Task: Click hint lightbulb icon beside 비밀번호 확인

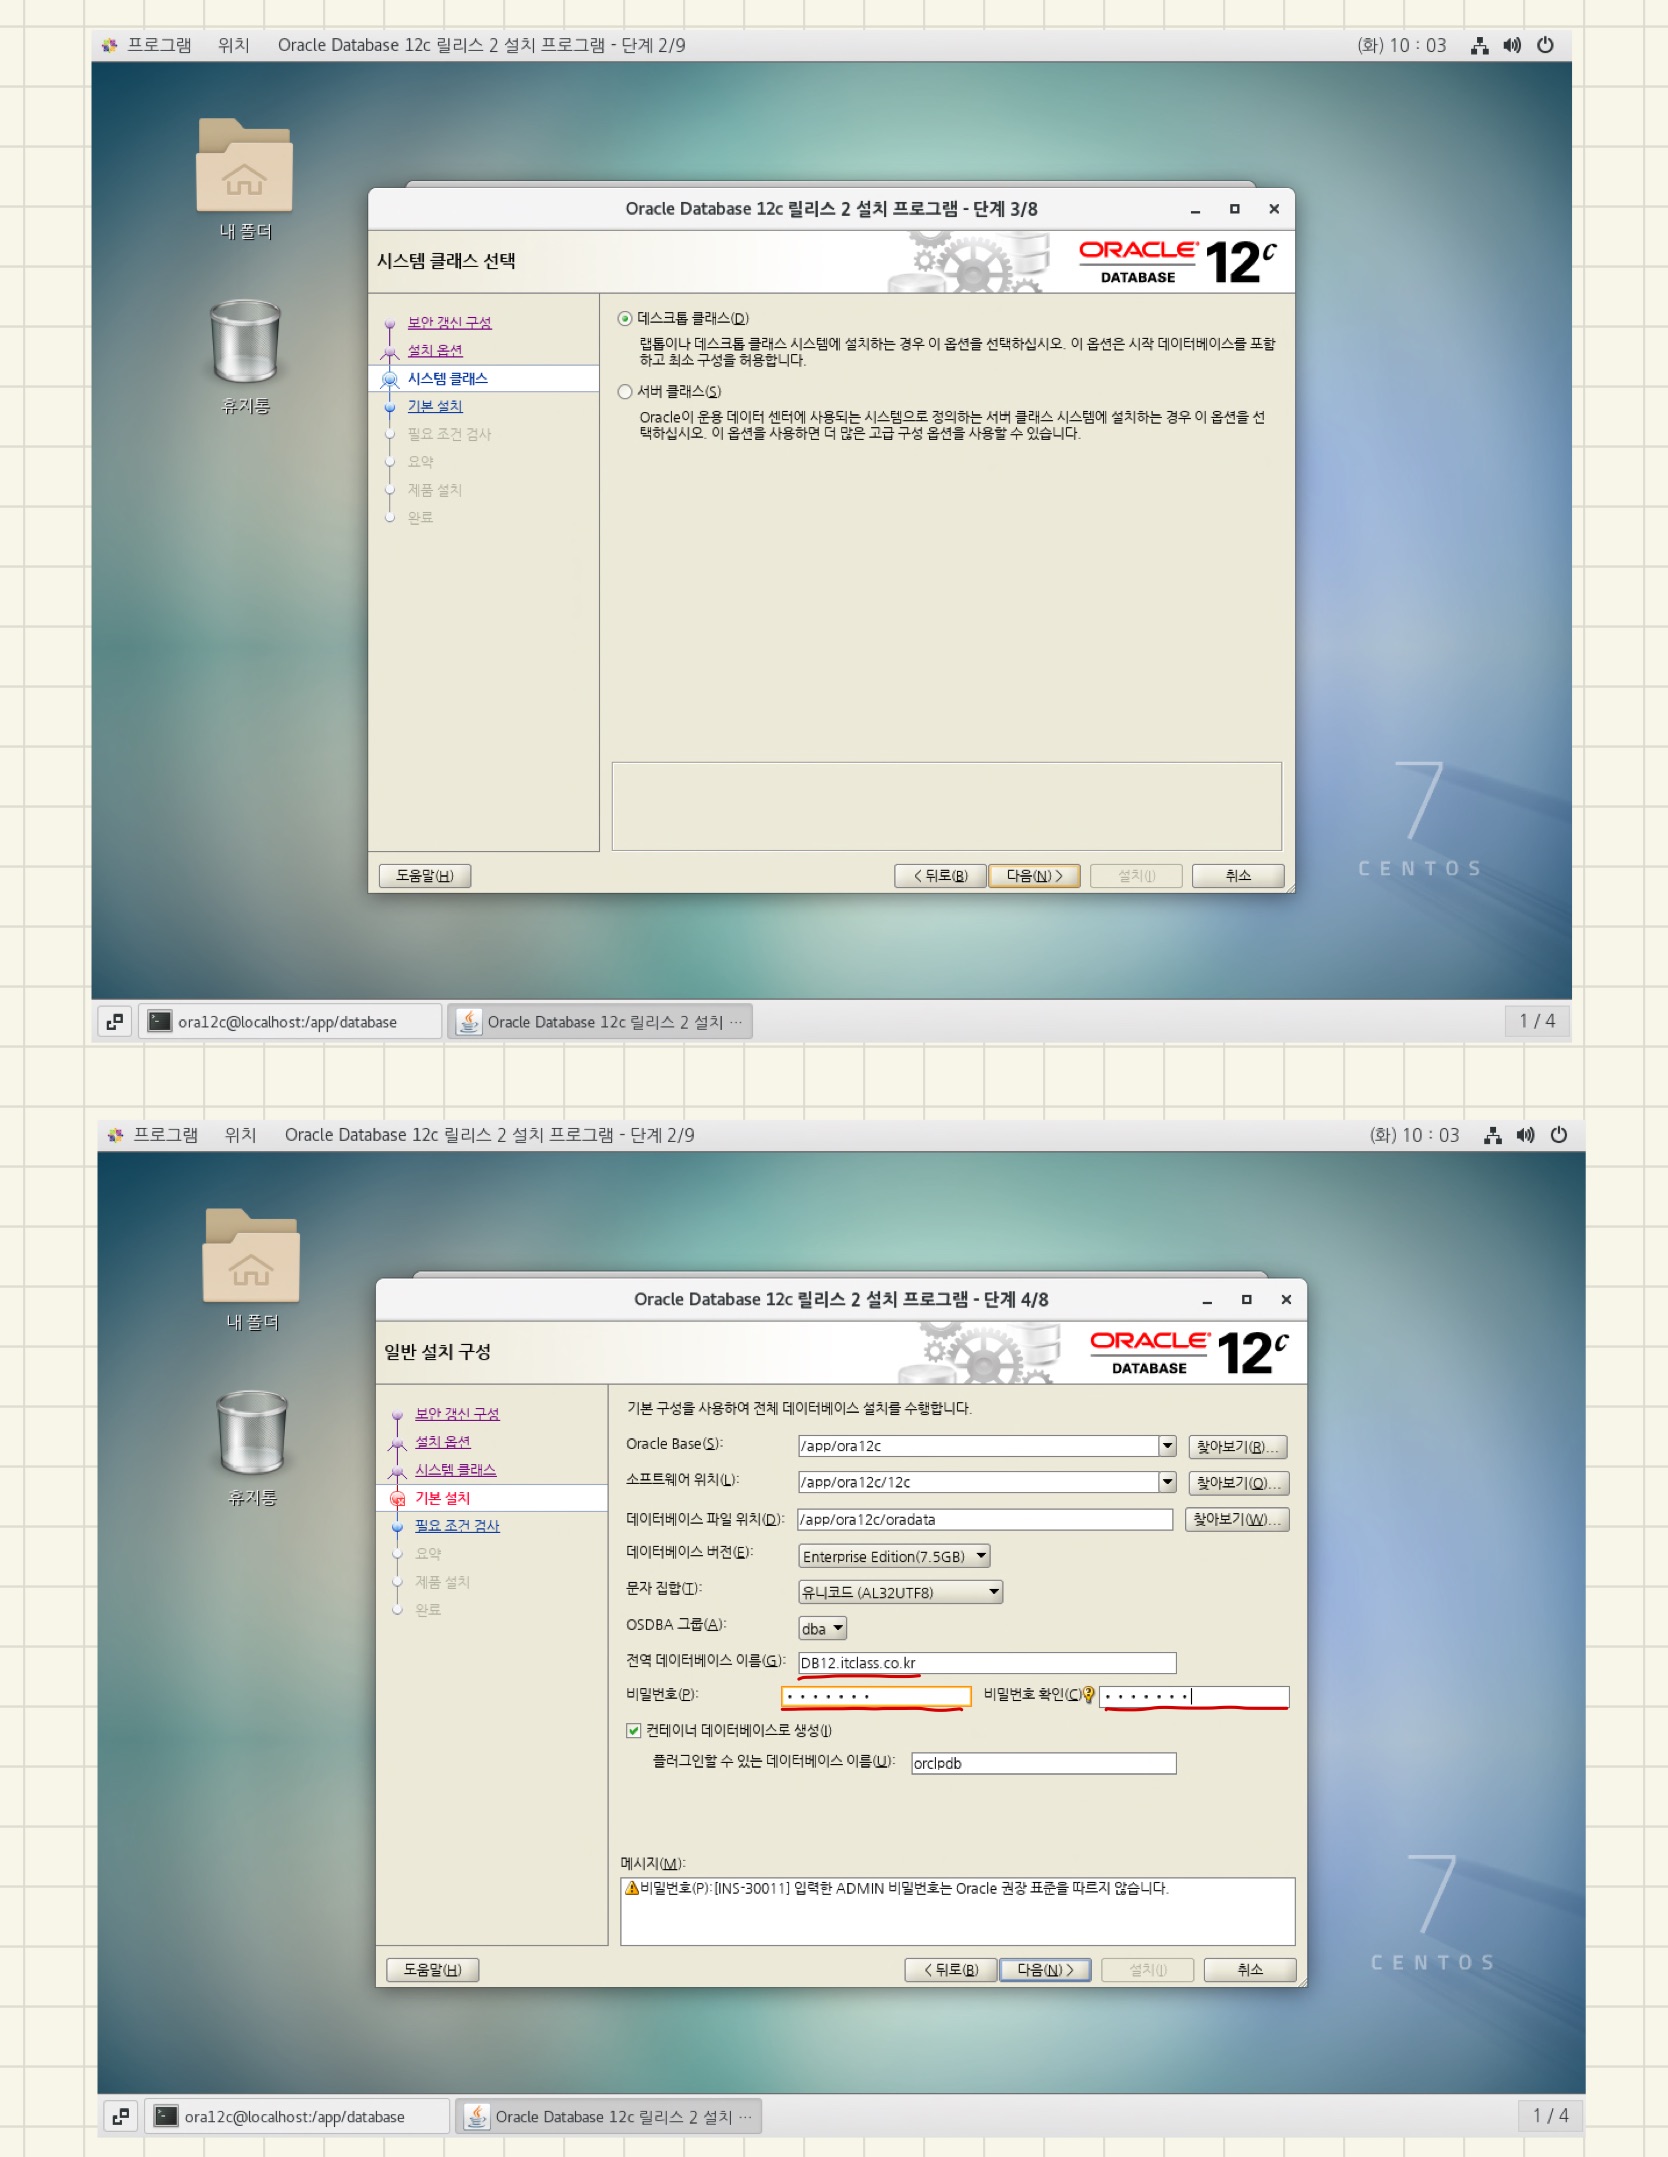Action: [x=1089, y=1695]
